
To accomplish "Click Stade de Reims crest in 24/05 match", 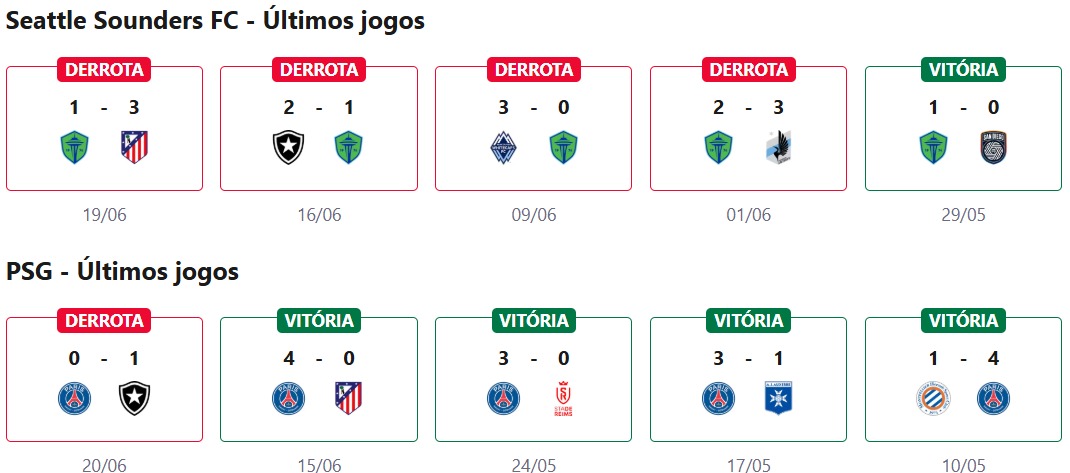I will 564,399.
